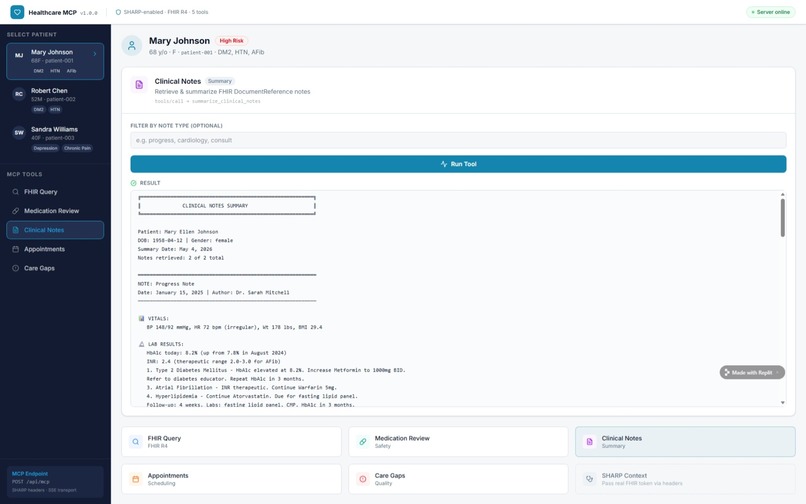Viewport: 806px width, 504px height.
Task: Click the FHIR Query search icon in sidebar
Action: click(15, 192)
